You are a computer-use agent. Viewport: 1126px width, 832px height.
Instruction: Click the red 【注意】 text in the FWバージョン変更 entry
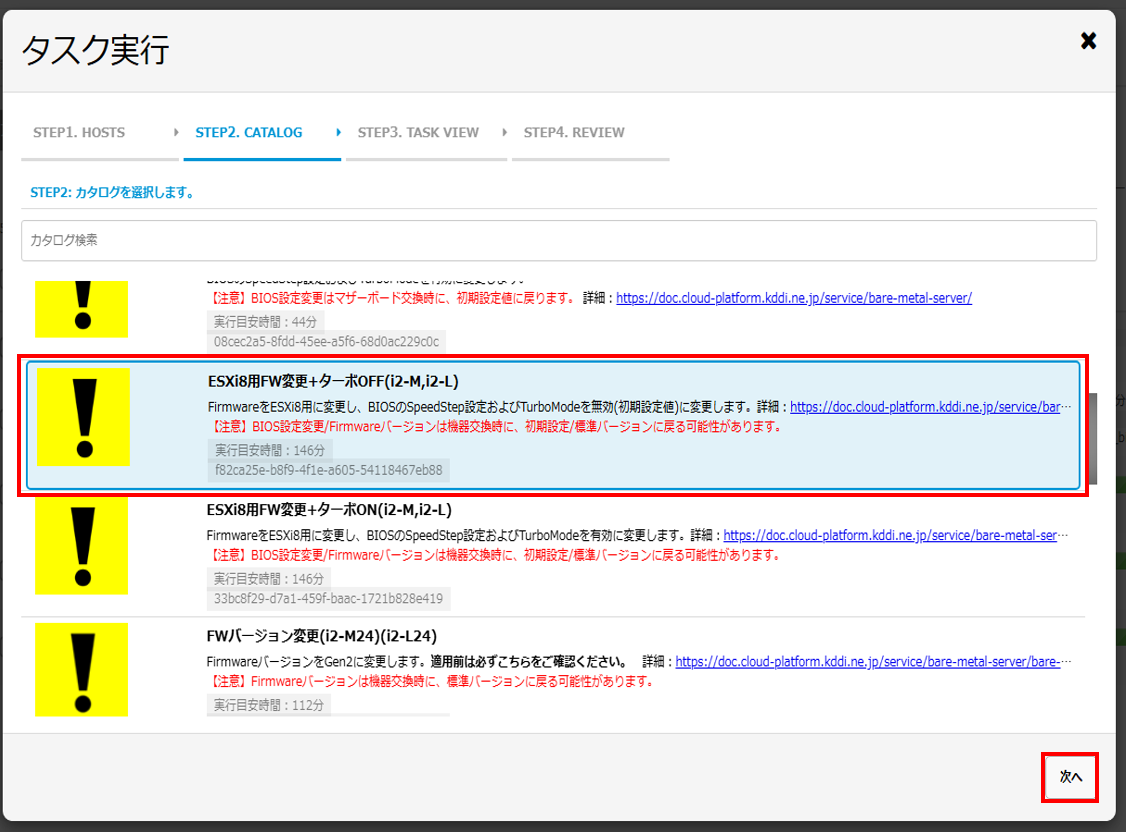pos(431,681)
